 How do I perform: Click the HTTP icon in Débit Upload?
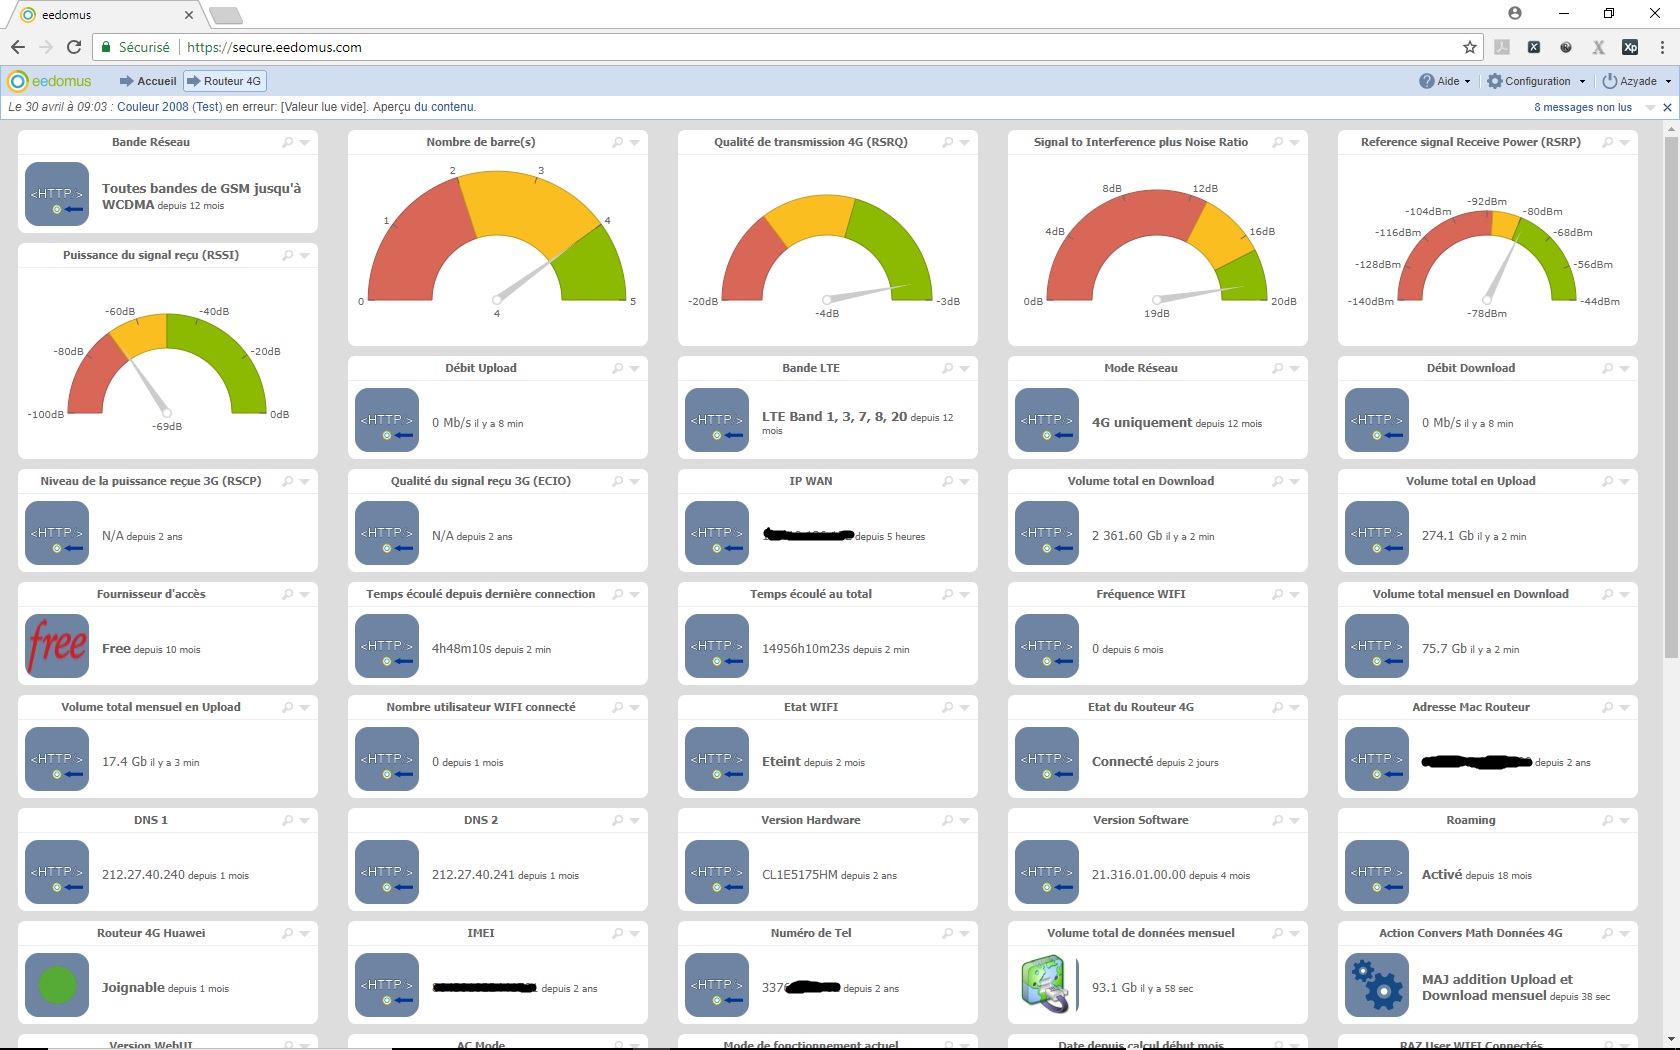(x=387, y=420)
